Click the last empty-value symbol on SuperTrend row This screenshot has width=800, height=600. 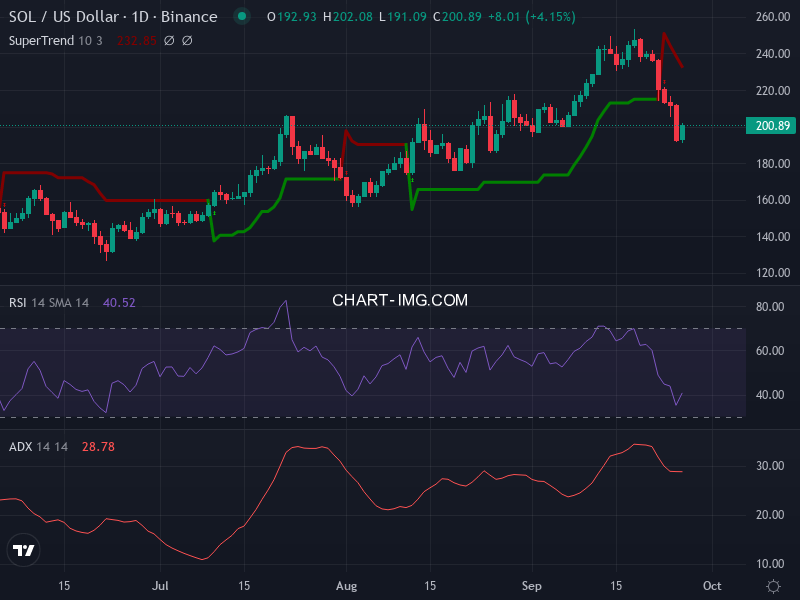pos(187,41)
